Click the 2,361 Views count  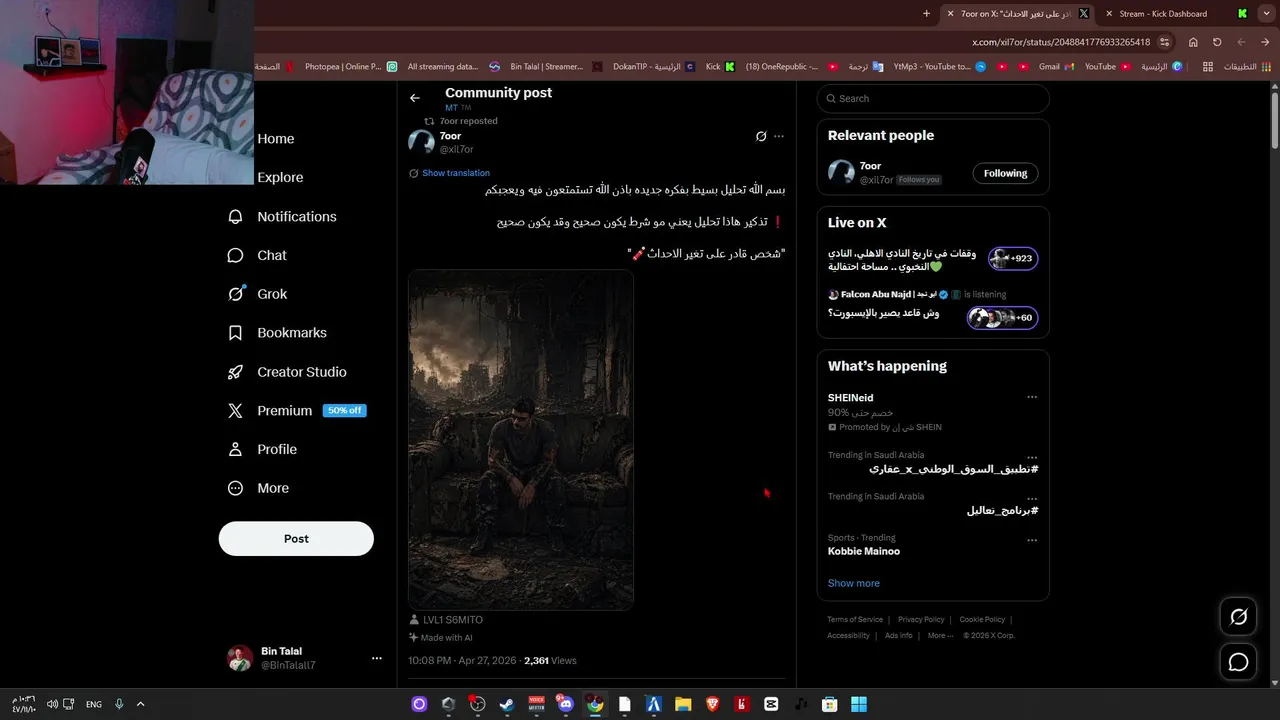click(x=550, y=661)
